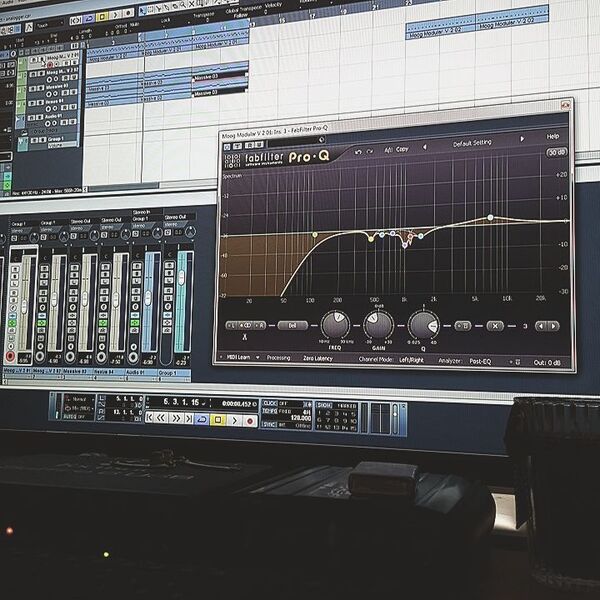
Task: Toggle the SYNC button in transport
Action: [269, 424]
